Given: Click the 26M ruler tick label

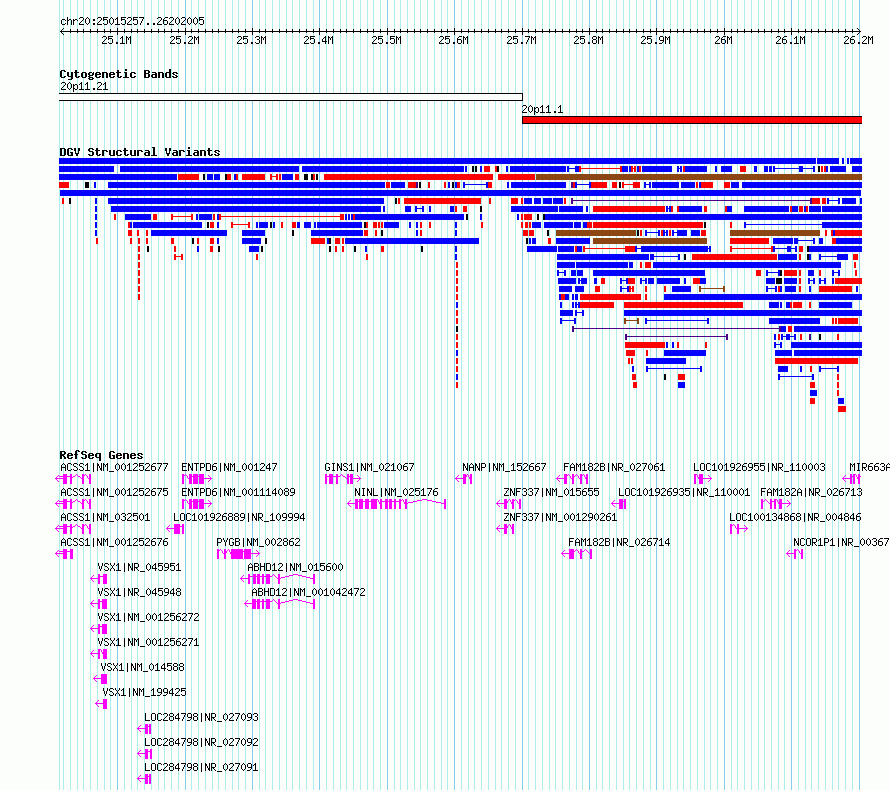Looking at the screenshot, I should pos(723,40).
